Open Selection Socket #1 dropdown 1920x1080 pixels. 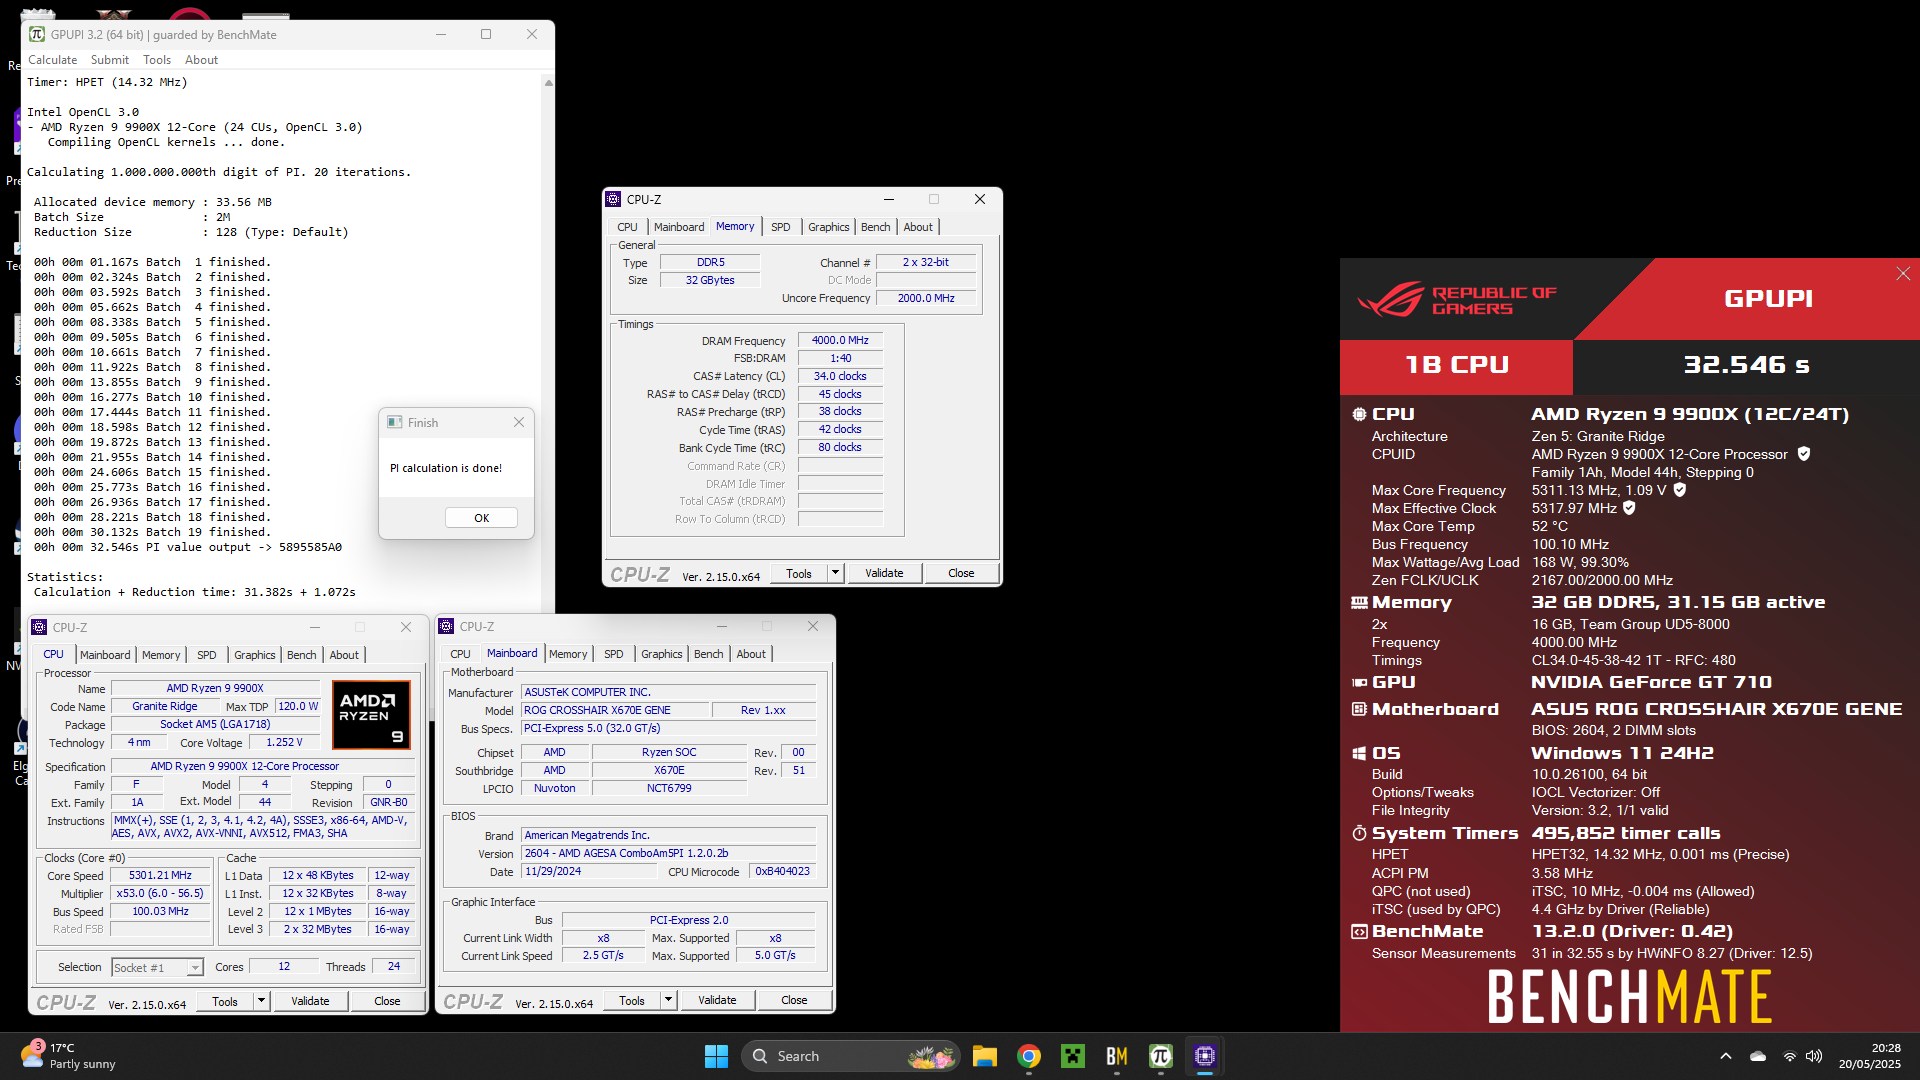pyautogui.click(x=157, y=967)
